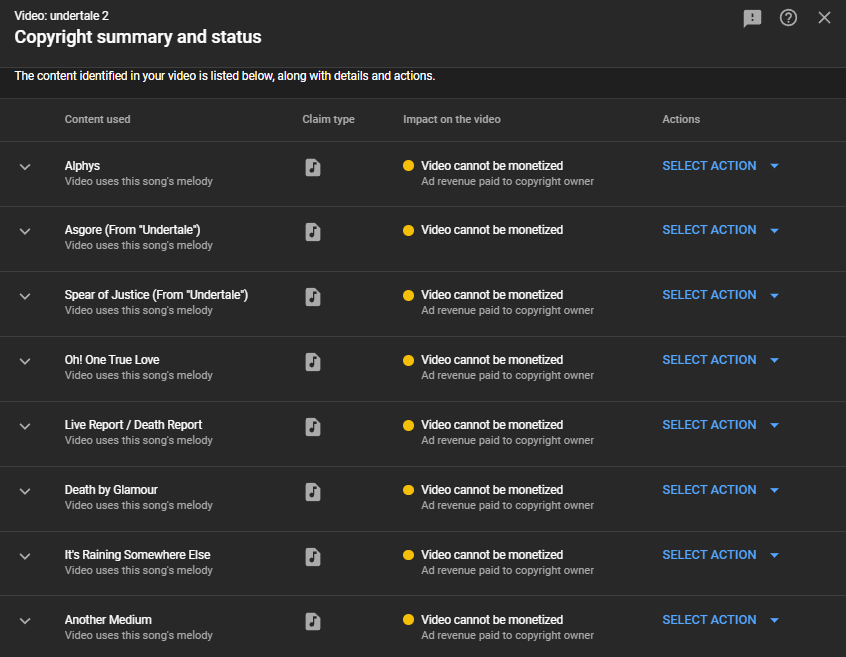The width and height of the screenshot is (846, 657).
Task: Click the yellow status dot for Another Medium
Action: tap(408, 619)
